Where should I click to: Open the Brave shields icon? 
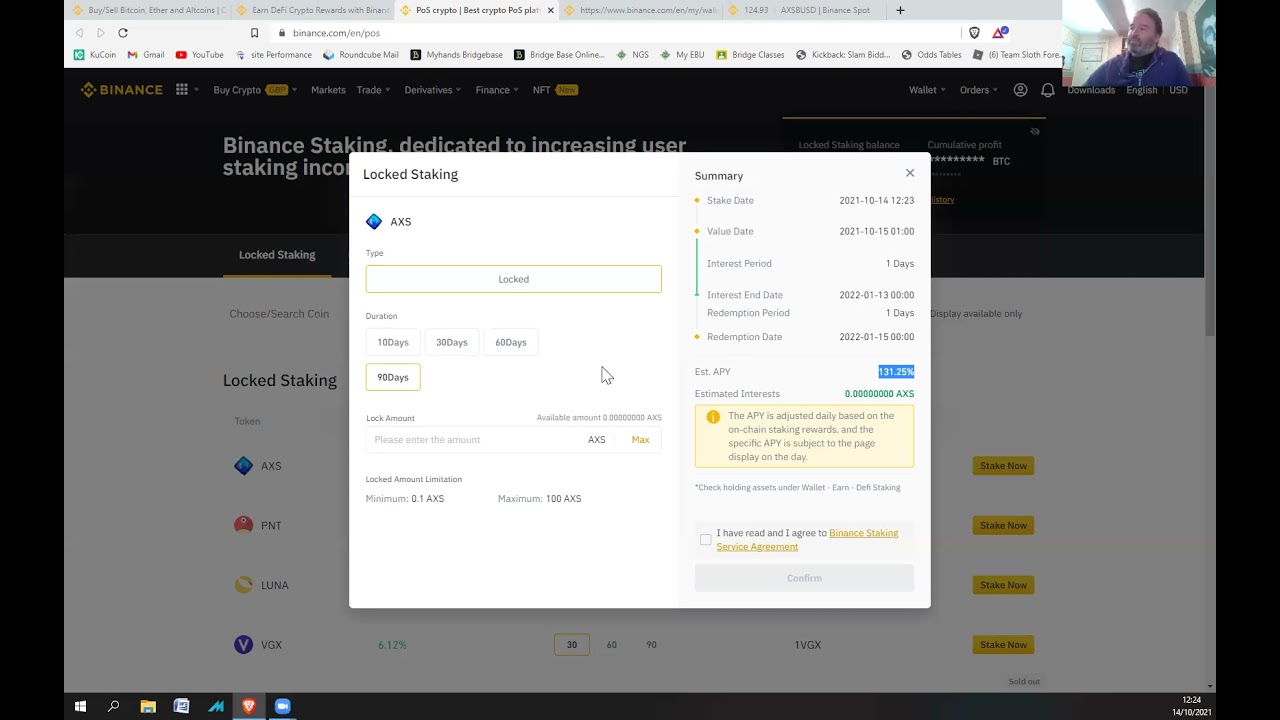[975, 33]
